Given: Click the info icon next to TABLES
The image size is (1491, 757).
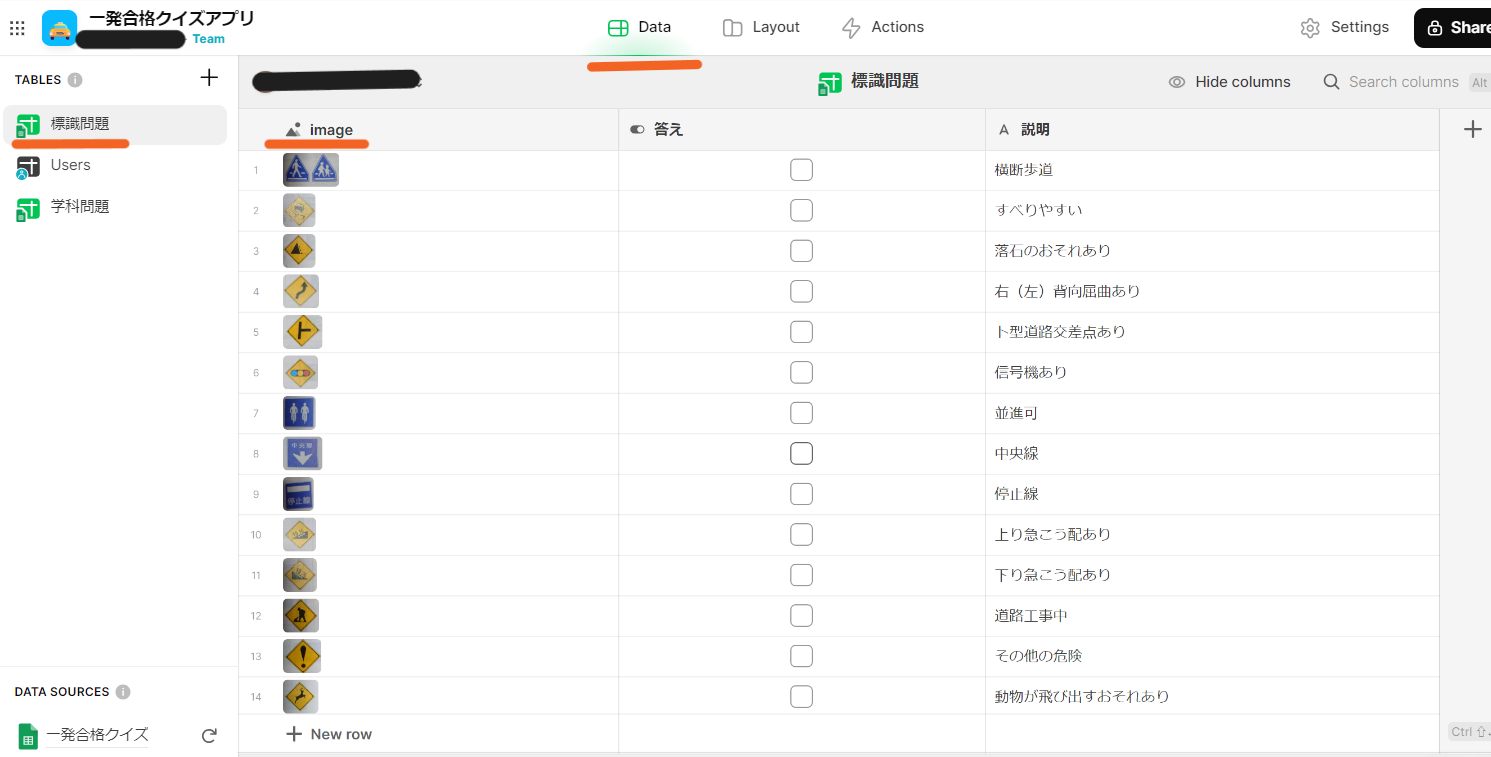Looking at the screenshot, I should point(75,80).
